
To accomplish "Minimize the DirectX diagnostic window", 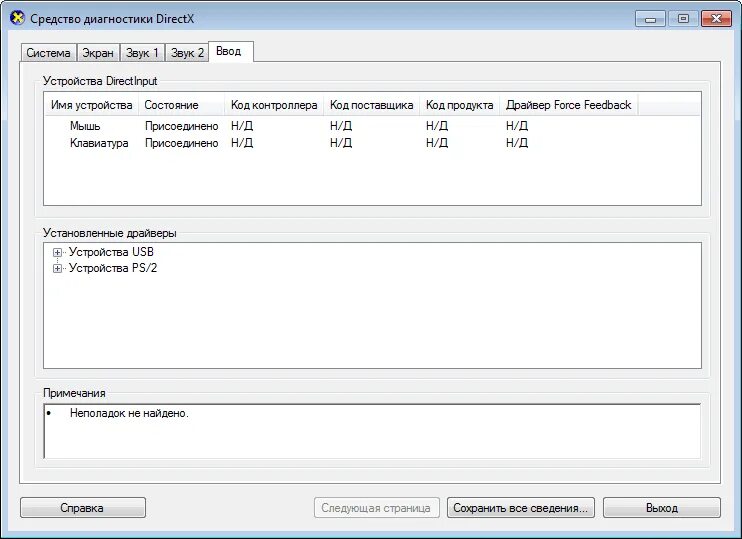I will [x=651, y=19].
